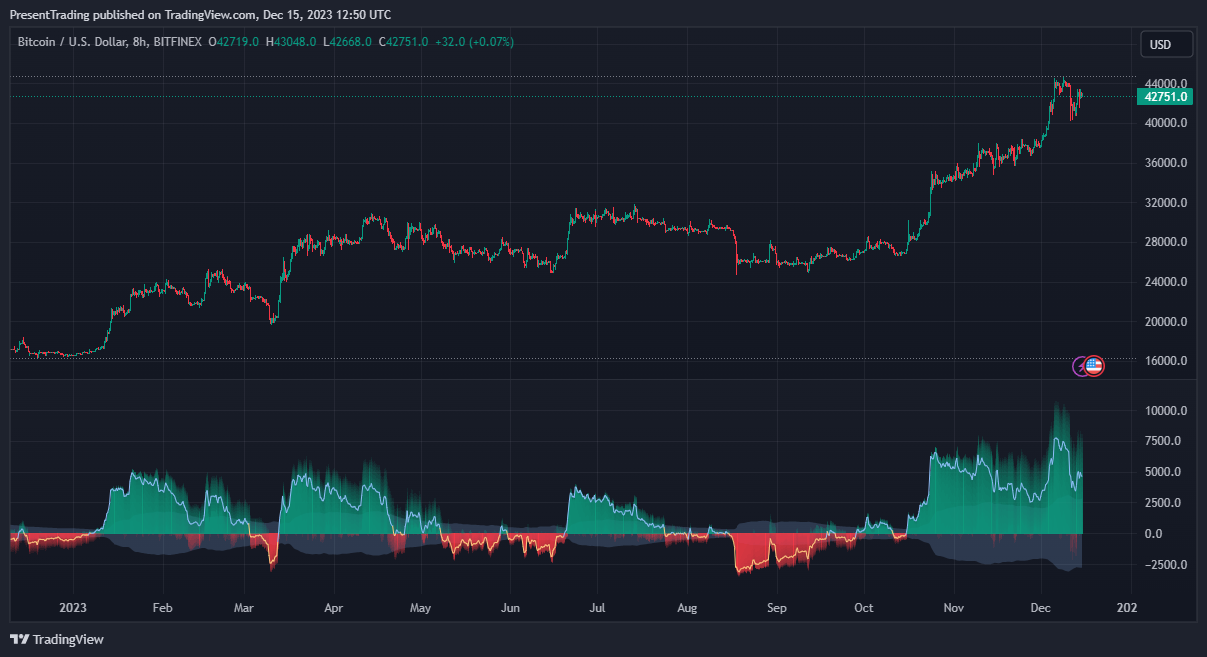
Task: Click the 10000.0 indicator axis label
Action: [x=1166, y=410]
